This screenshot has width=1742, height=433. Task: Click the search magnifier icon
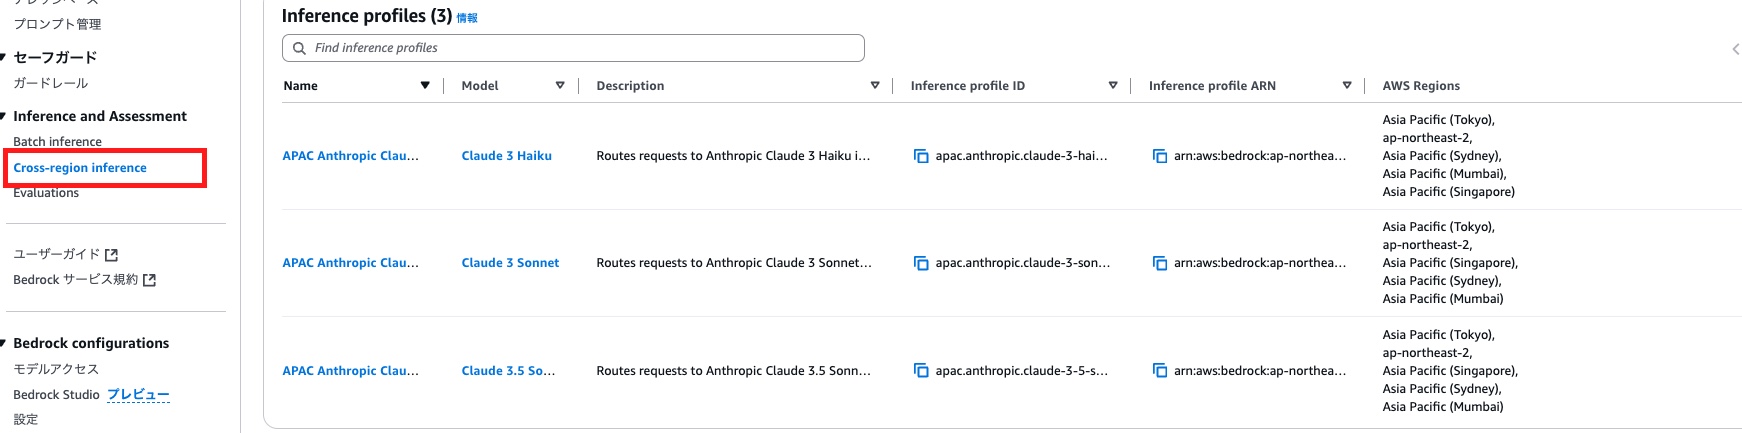point(299,48)
